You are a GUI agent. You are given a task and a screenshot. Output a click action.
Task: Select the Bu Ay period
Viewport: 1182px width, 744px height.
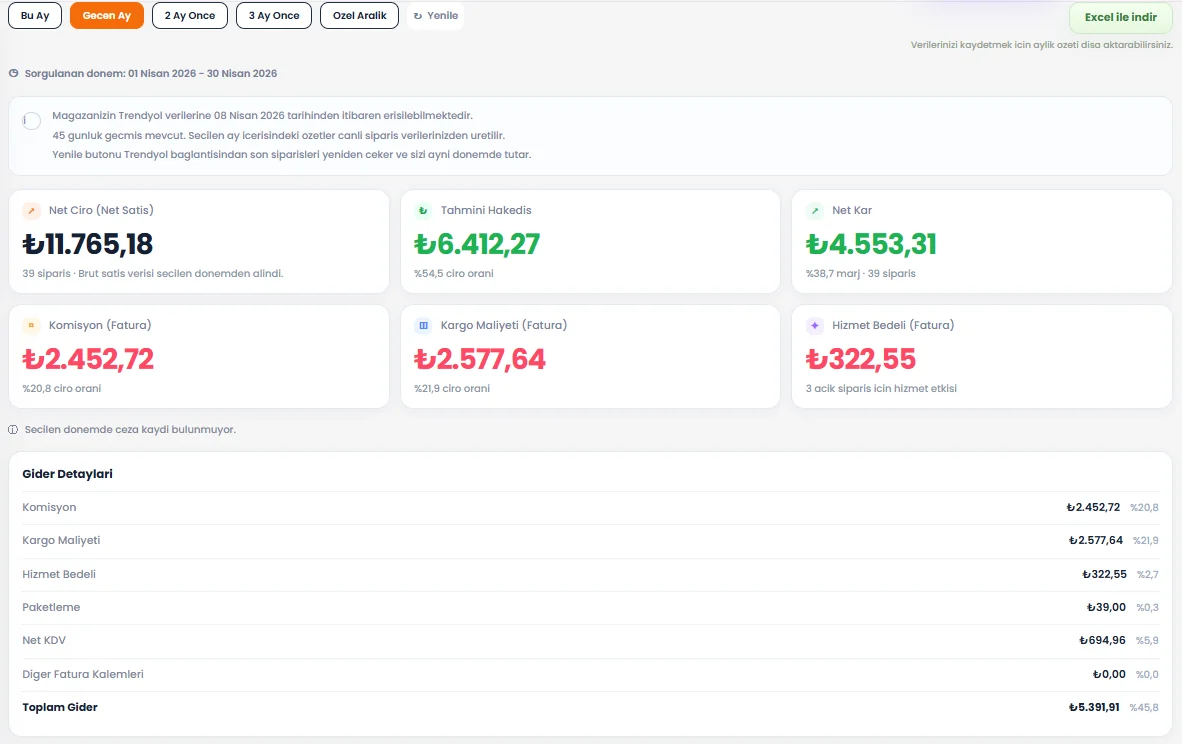pyautogui.click(x=35, y=16)
